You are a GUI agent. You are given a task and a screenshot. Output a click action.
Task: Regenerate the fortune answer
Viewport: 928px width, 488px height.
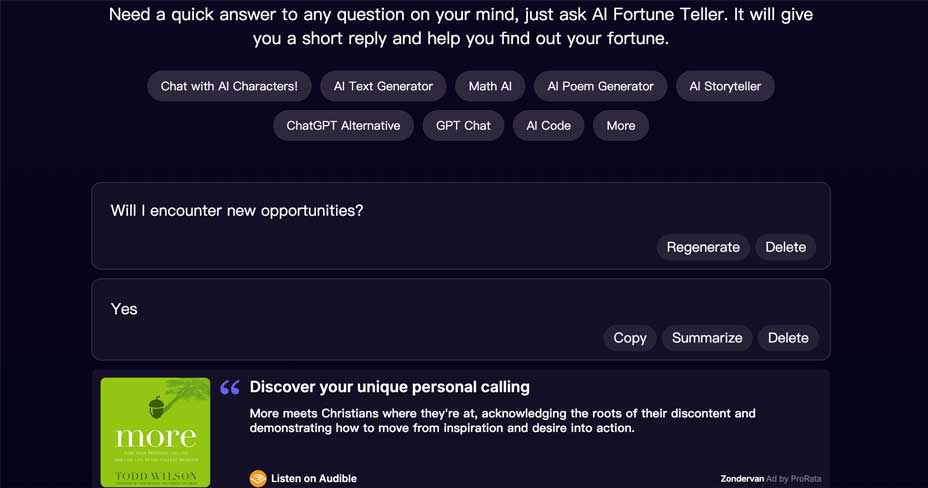pyautogui.click(x=703, y=247)
